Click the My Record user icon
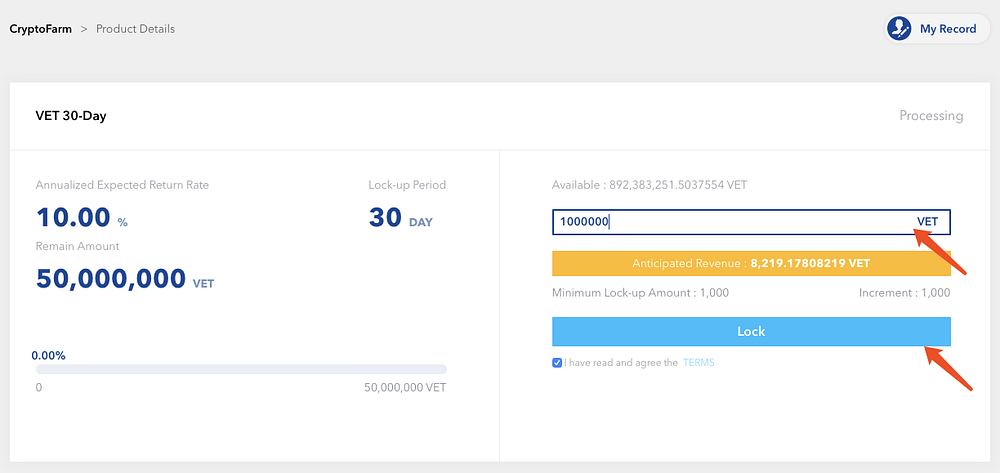This screenshot has width=1000, height=473. 899,29
